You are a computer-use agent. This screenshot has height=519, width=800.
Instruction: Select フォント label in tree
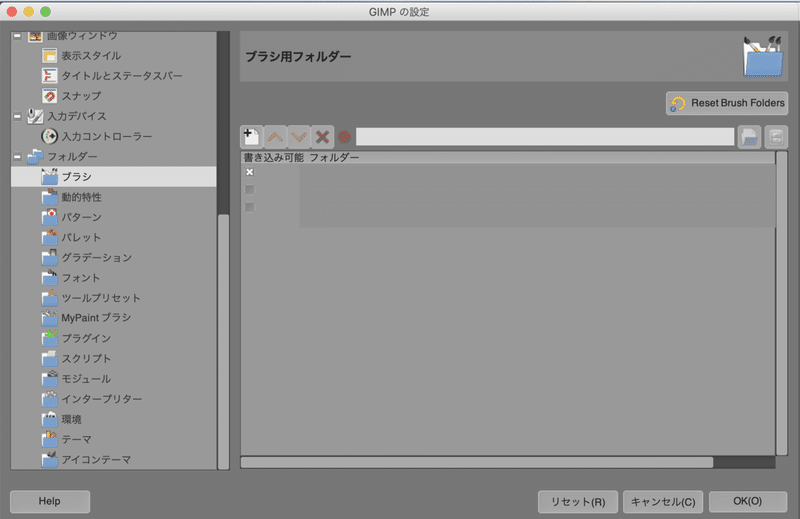[x=81, y=278]
